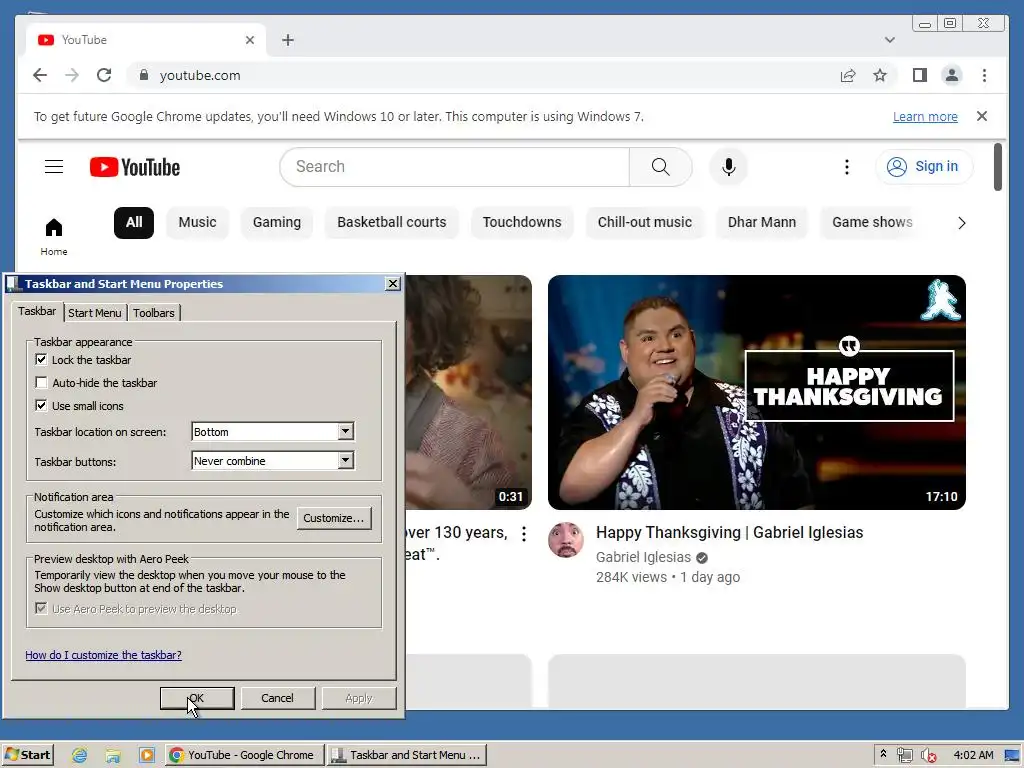
Task: Open Happy Thanksgiving video thumbnail
Action: point(756,392)
